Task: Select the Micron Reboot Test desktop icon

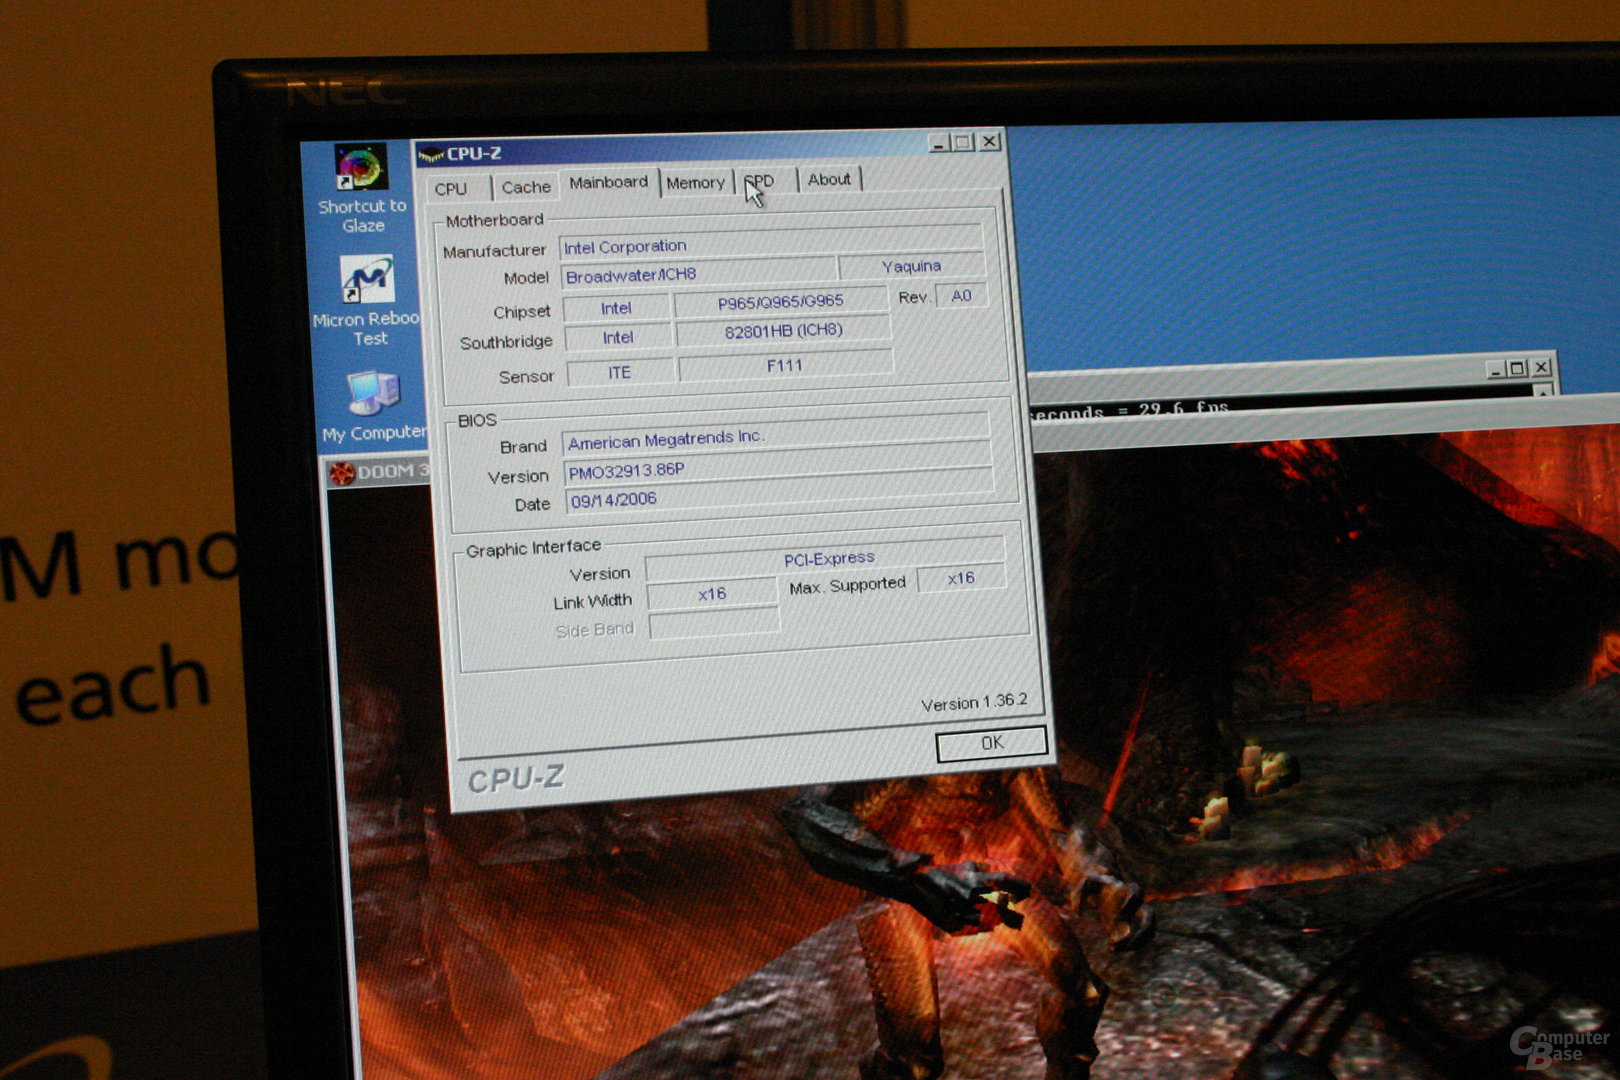Action: [367, 300]
